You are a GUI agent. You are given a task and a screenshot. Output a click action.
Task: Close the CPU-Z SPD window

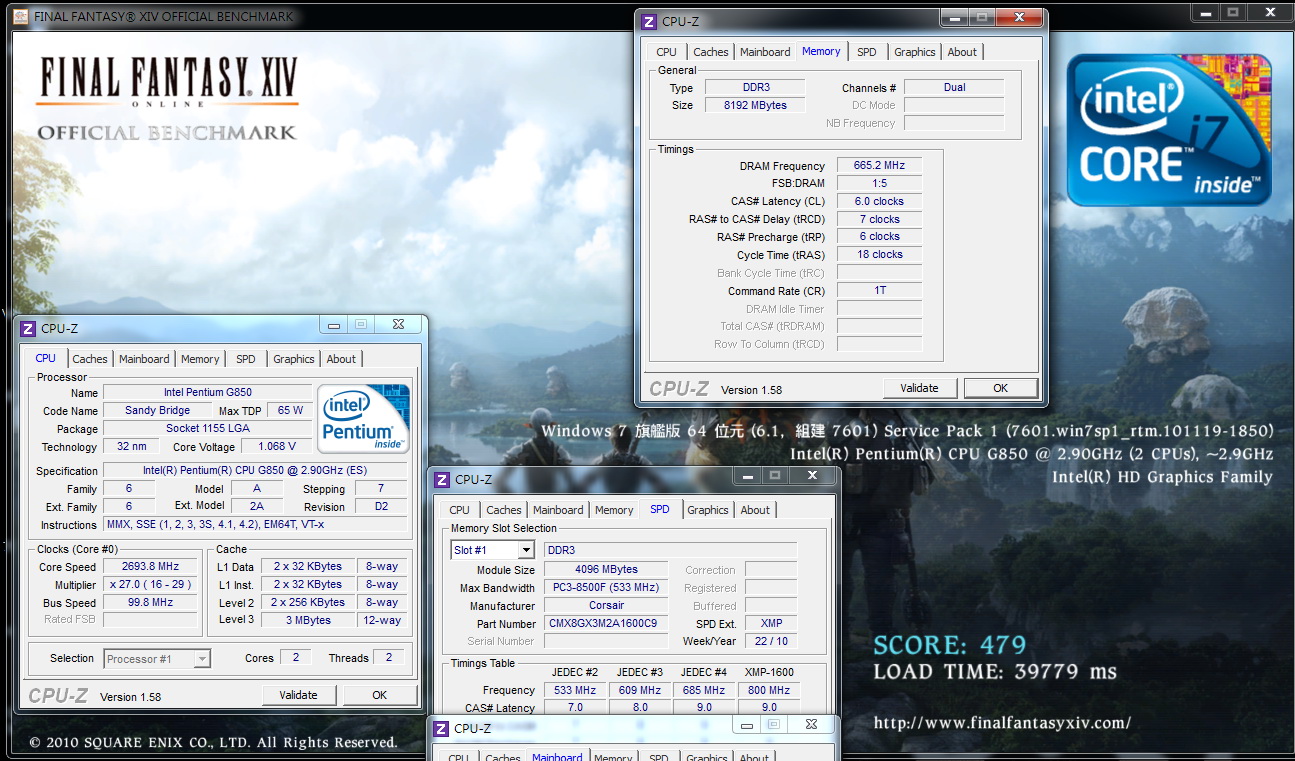(x=811, y=474)
